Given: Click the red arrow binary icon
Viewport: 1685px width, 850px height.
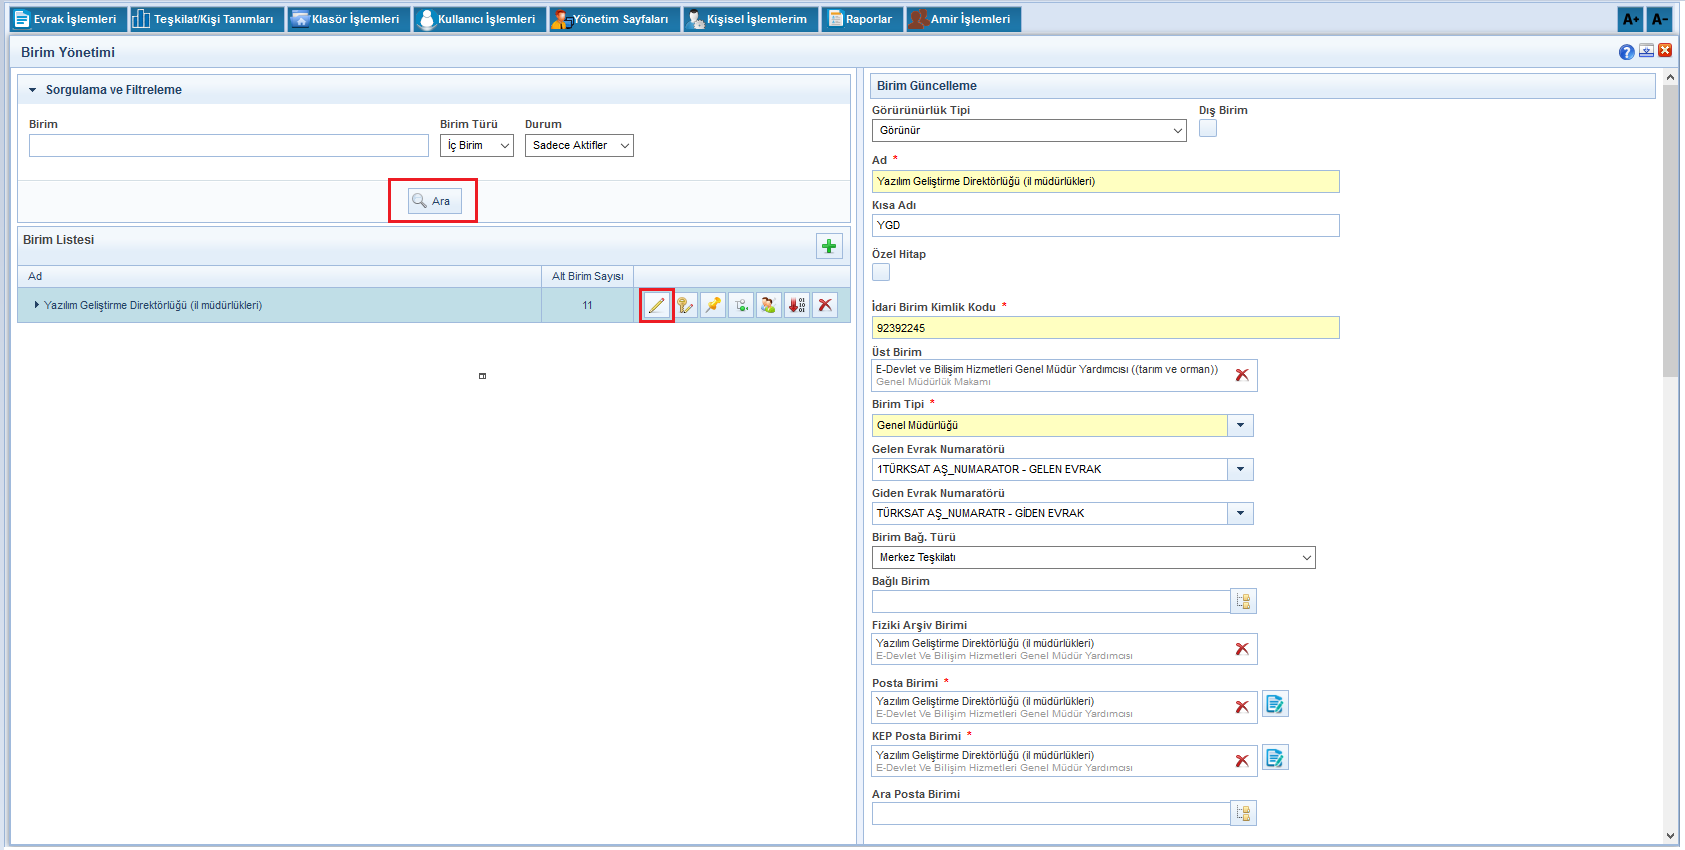Looking at the screenshot, I should pos(797,306).
